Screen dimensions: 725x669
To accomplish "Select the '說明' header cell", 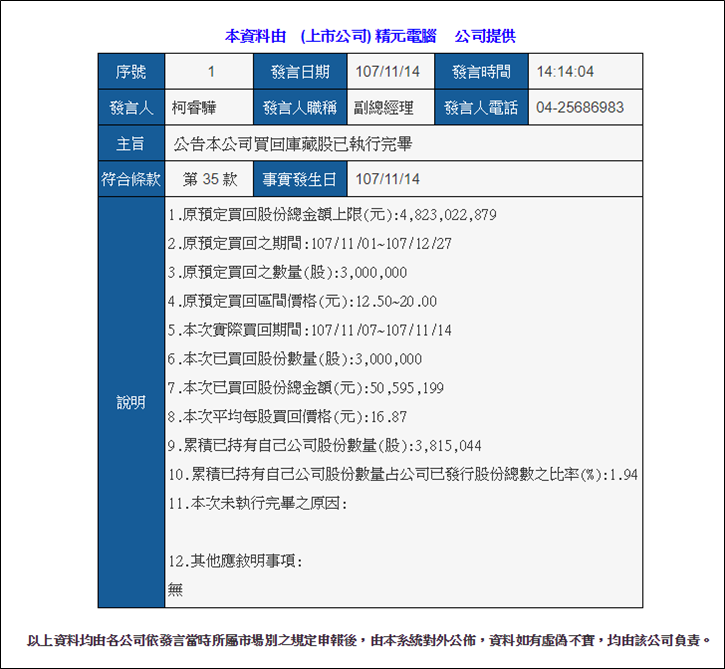I will tap(131, 402).
